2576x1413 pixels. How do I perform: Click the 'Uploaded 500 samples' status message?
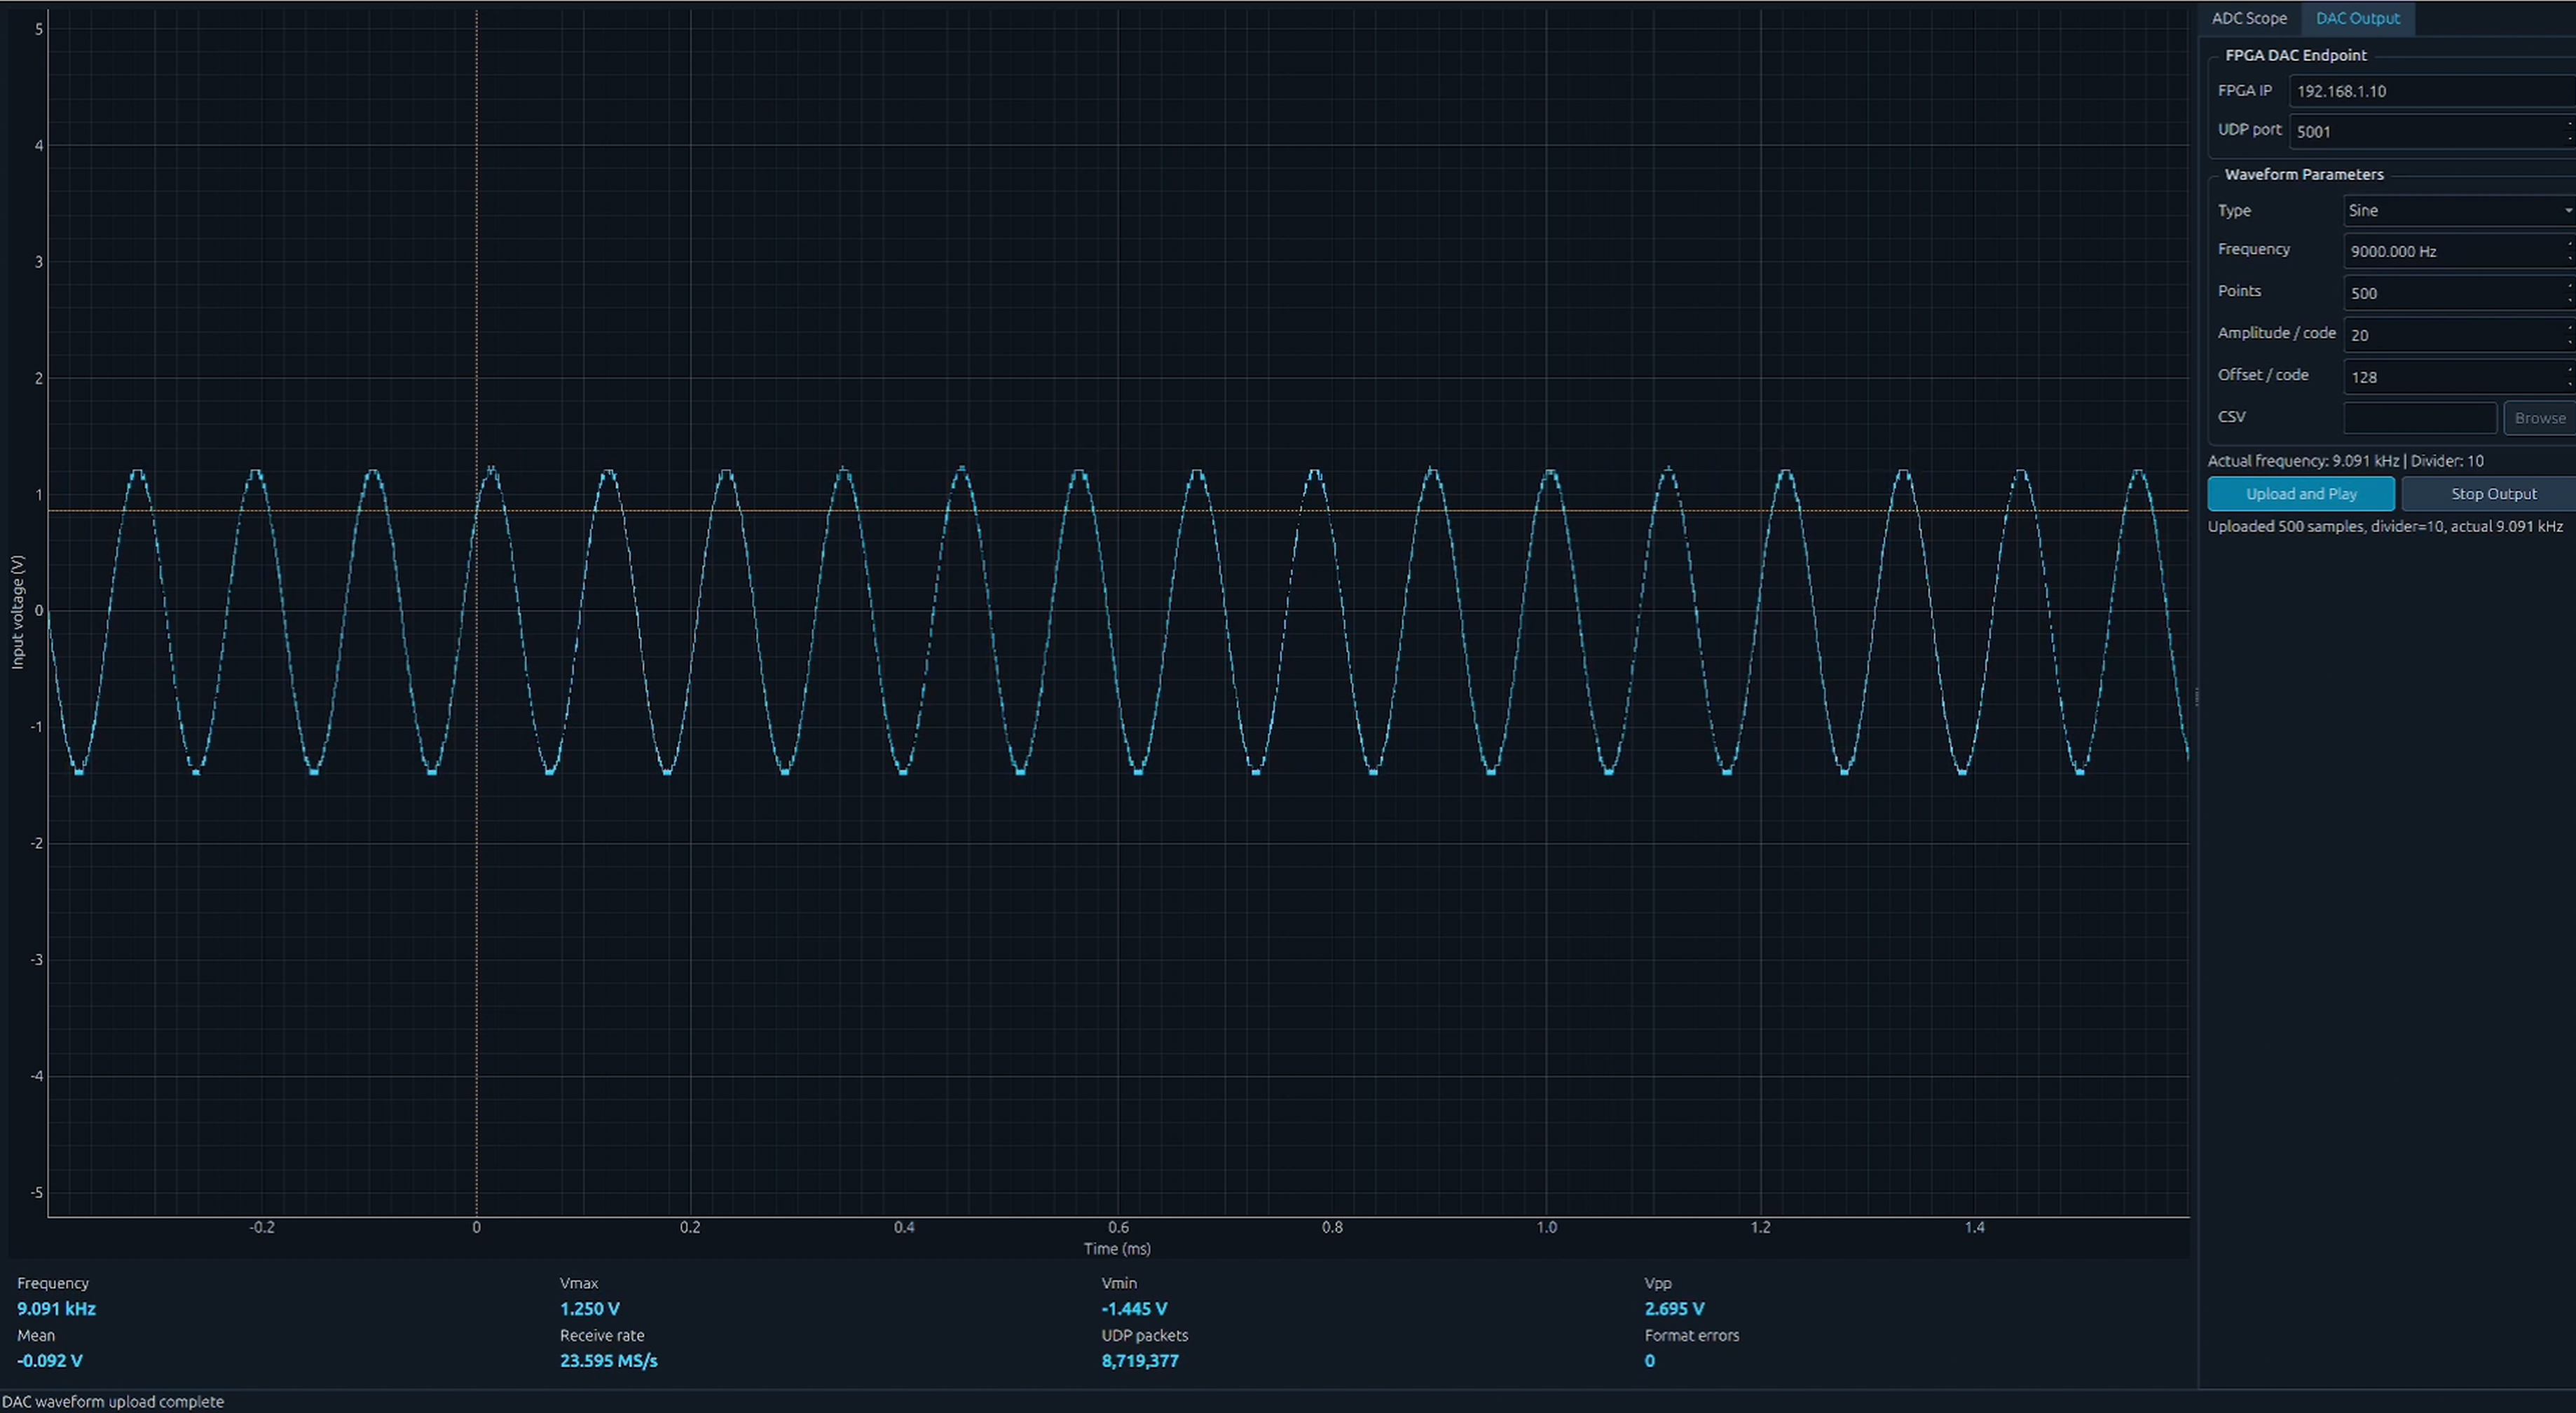pyautogui.click(x=2386, y=526)
